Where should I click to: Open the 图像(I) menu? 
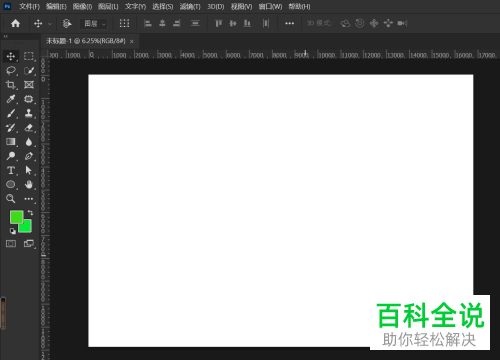coord(82,6)
